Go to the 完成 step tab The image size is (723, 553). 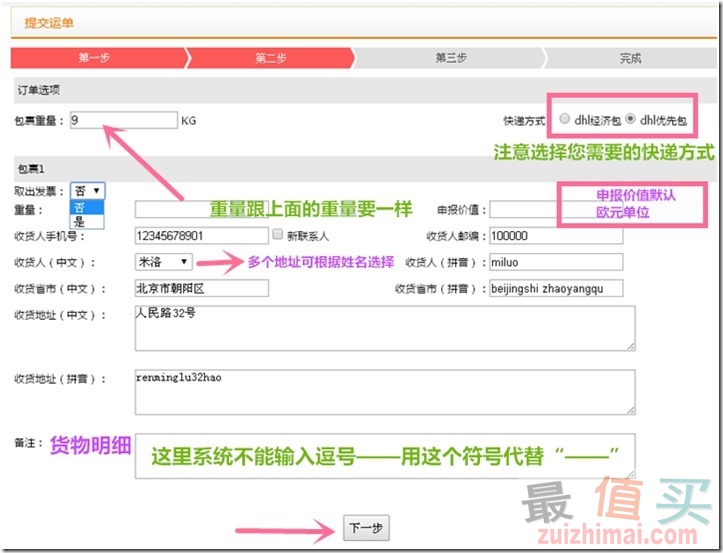631,58
